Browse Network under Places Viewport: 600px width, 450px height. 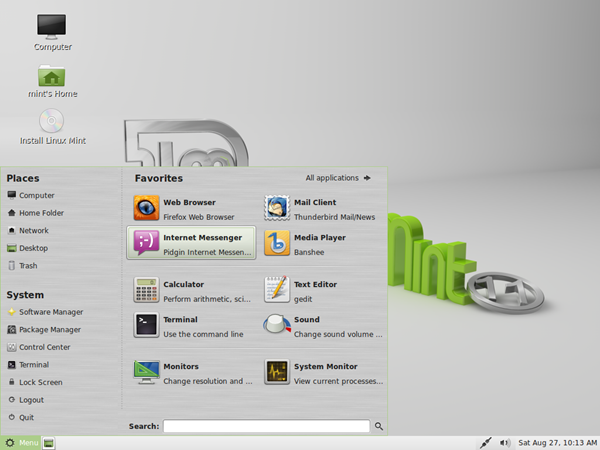28,230
